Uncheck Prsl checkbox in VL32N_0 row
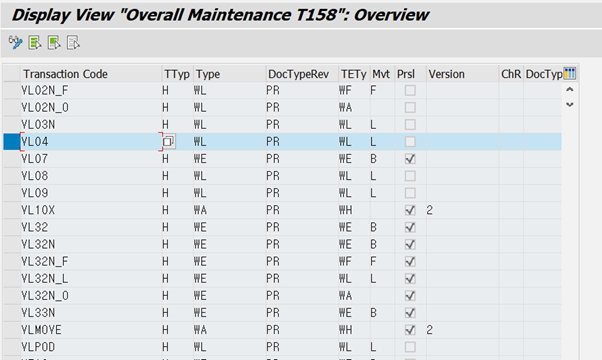Viewport: 602px width, 360px height. pos(410,296)
